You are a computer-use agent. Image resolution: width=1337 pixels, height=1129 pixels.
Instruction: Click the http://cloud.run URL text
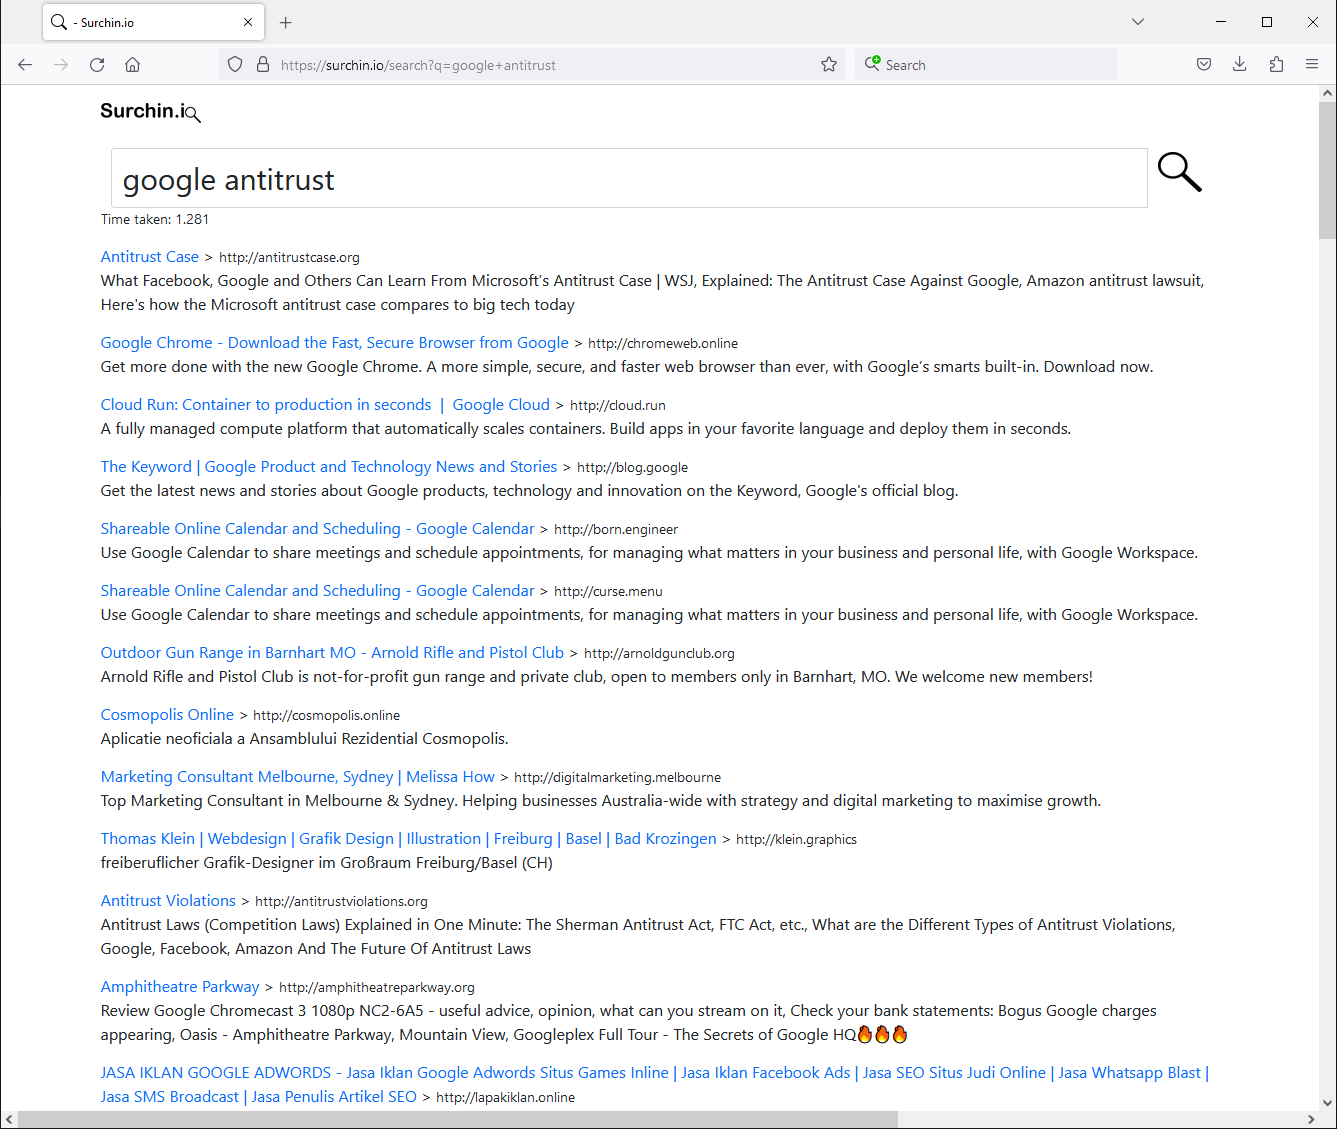tap(618, 406)
